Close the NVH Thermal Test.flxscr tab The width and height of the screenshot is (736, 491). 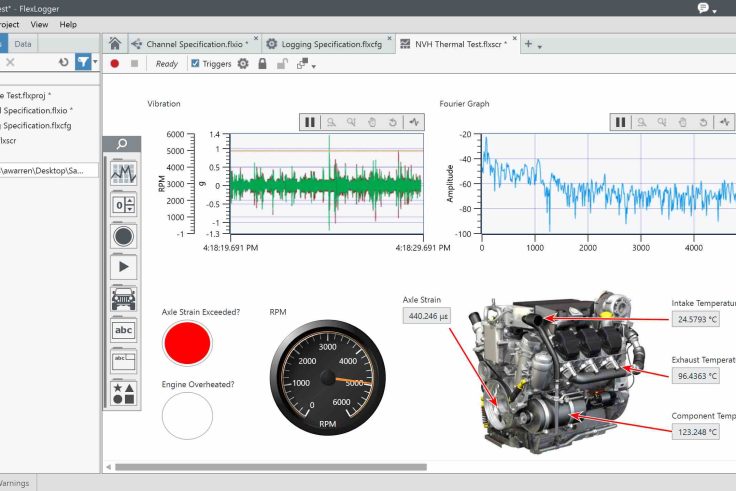(514, 38)
